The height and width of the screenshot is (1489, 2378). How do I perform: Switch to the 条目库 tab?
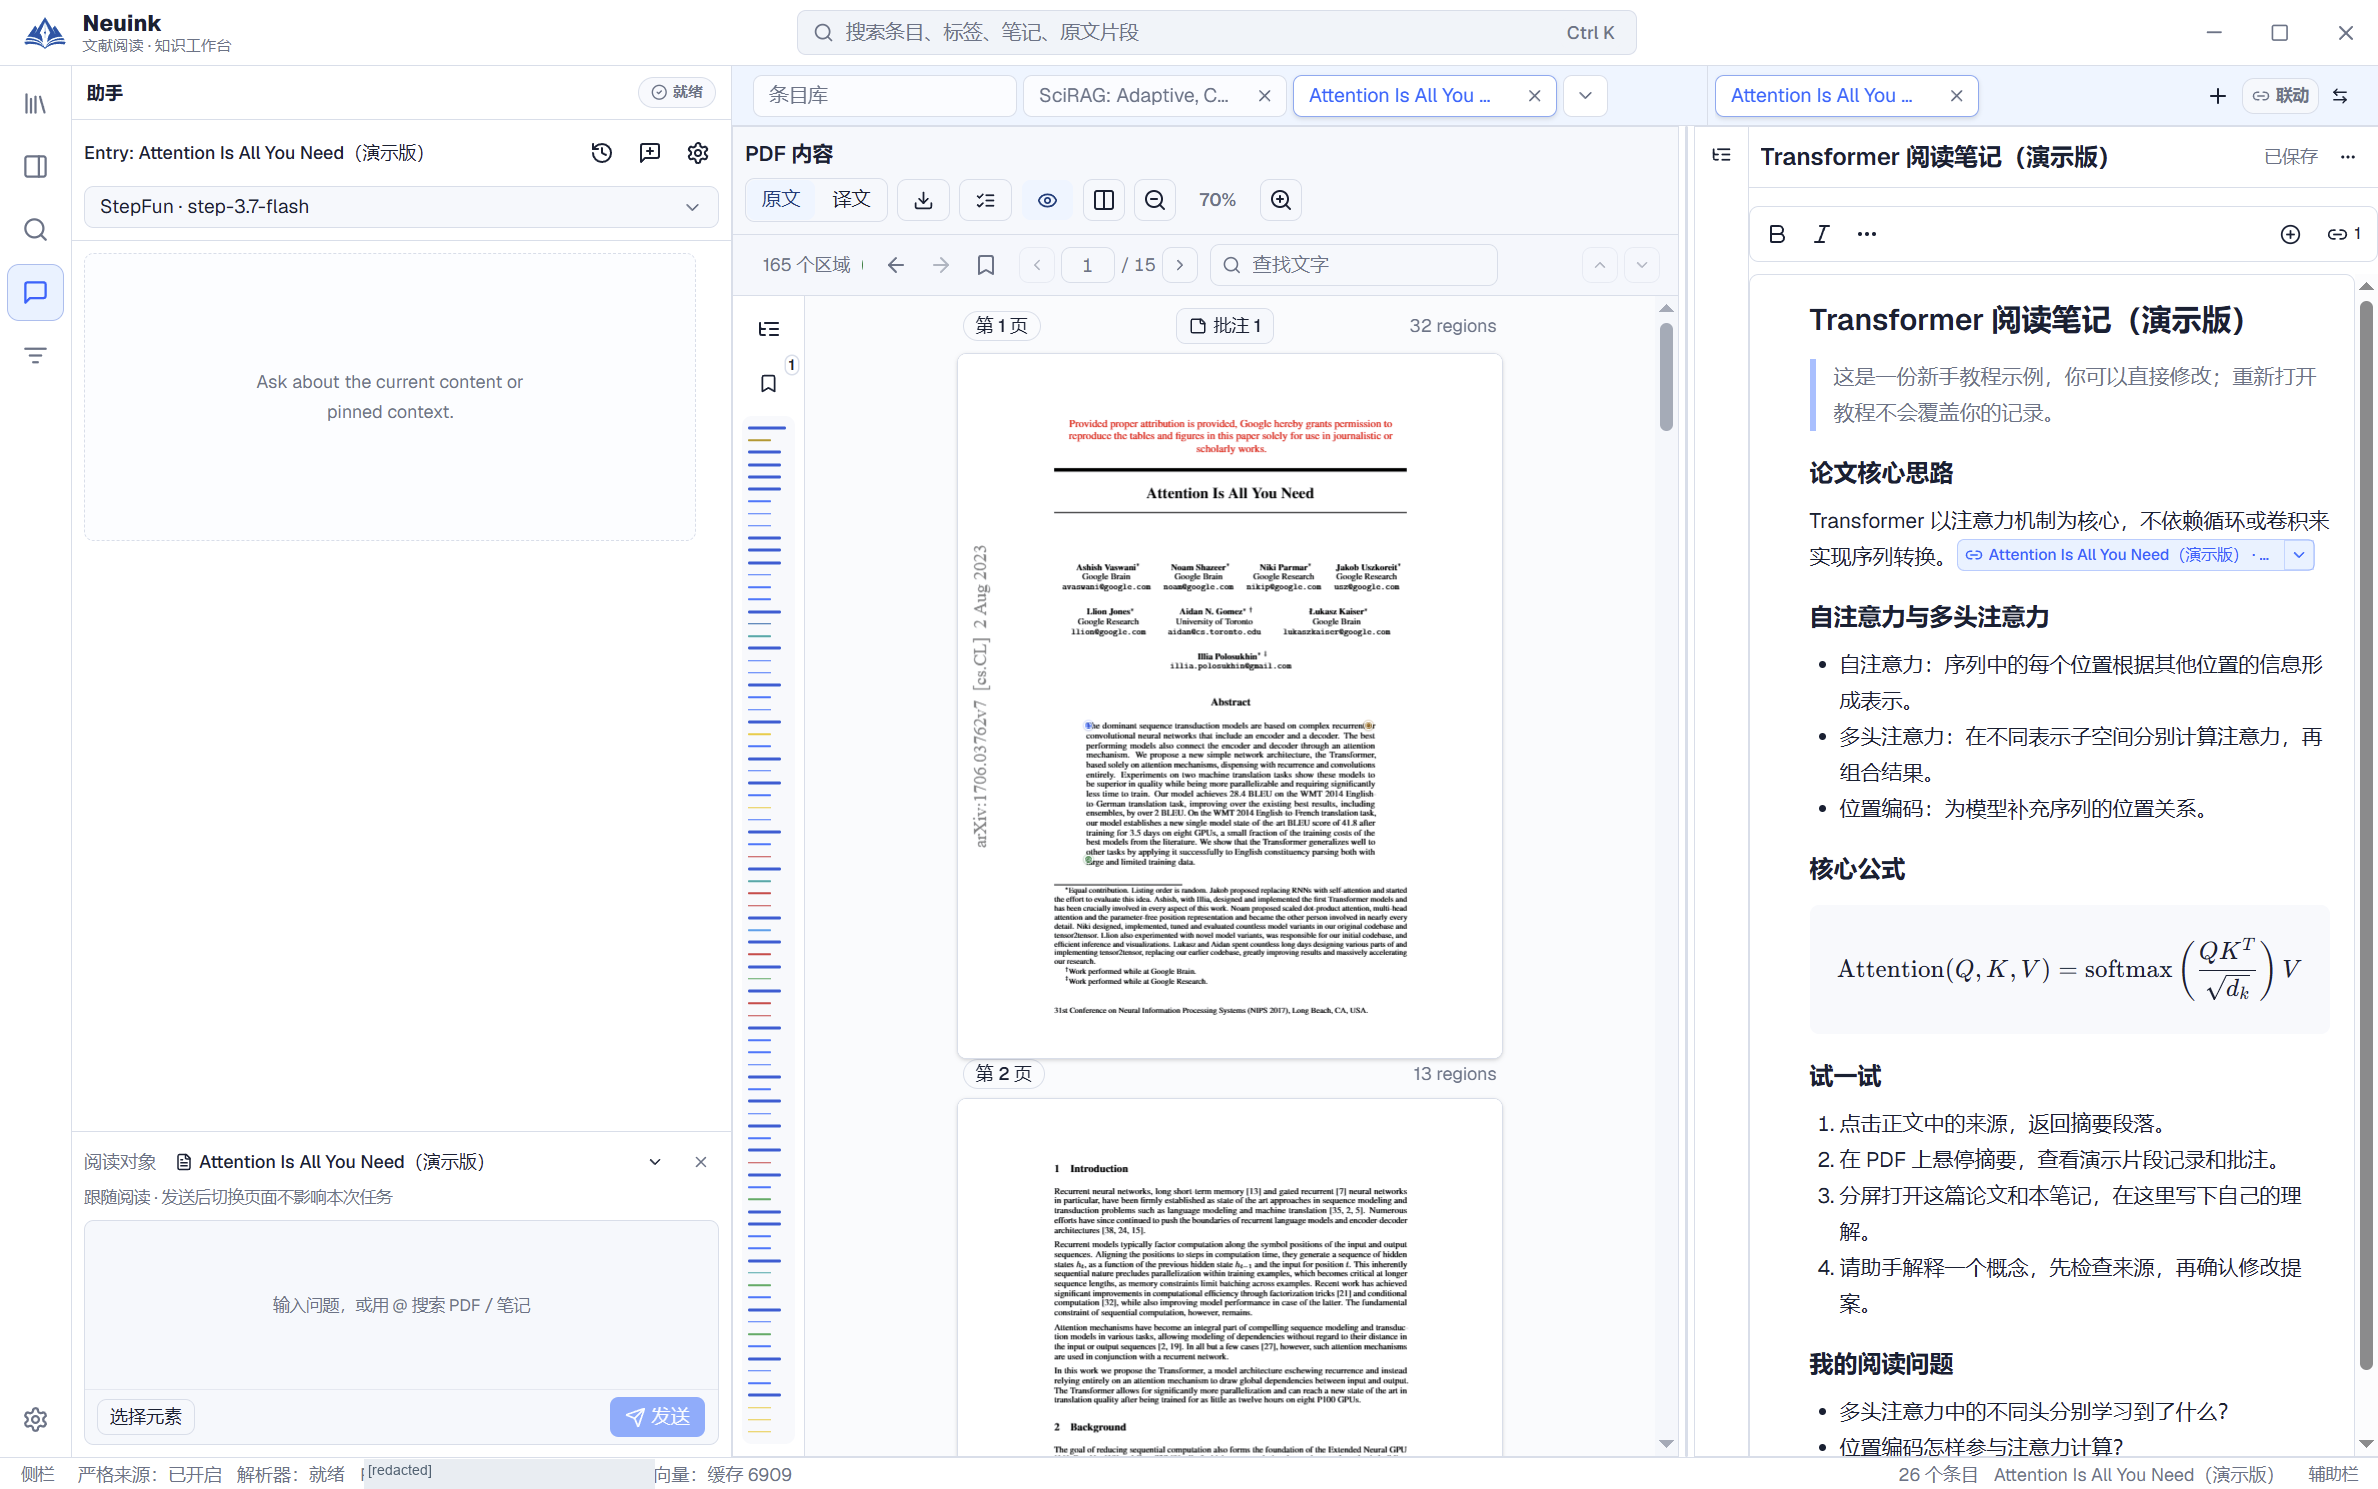click(x=884, y=96)
